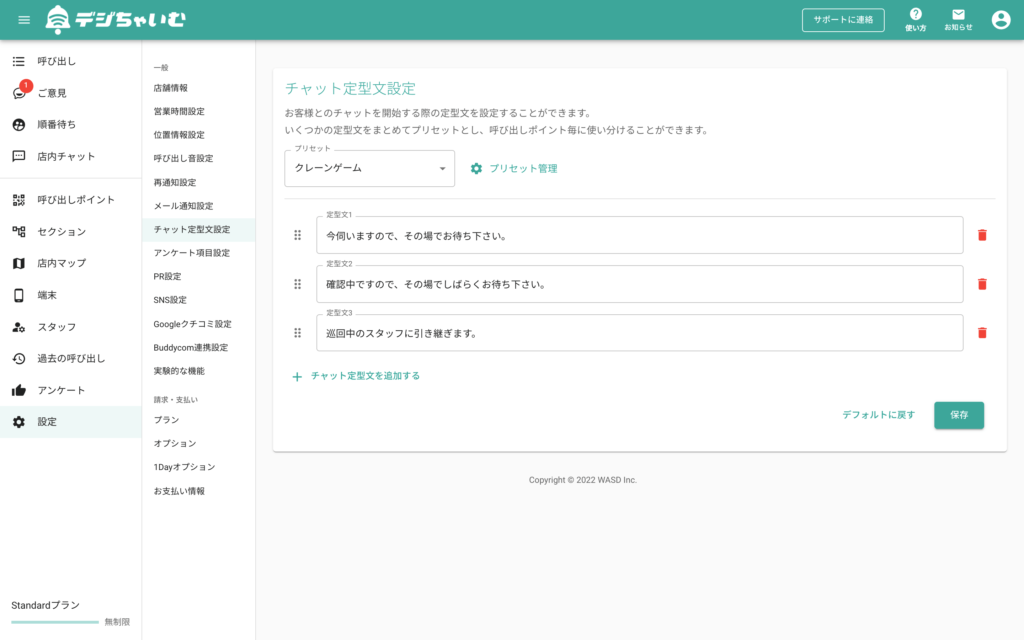Click the Copyright © 2022 WASD Inc. text
Image resolution: width=1024 pixels, height=640 pixels.
coord(583,480)
